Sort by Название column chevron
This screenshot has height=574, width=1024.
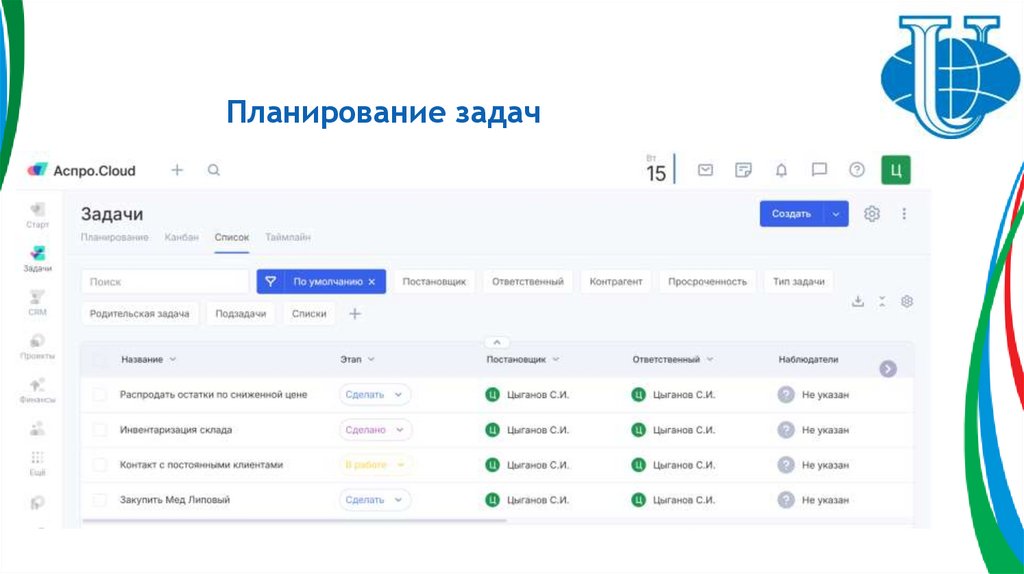click(172, 360)
